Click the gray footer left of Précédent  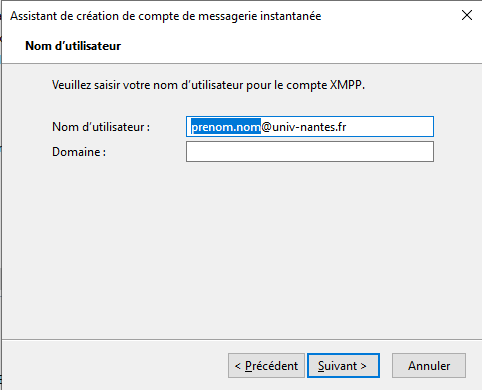[115, 366]
